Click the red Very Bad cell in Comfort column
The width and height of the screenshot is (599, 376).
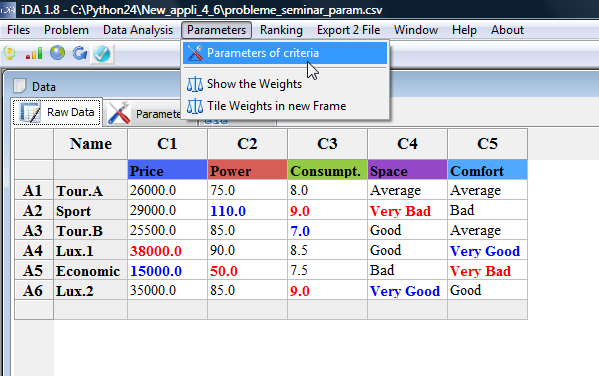pyautogui.click(x=487, y=271)
